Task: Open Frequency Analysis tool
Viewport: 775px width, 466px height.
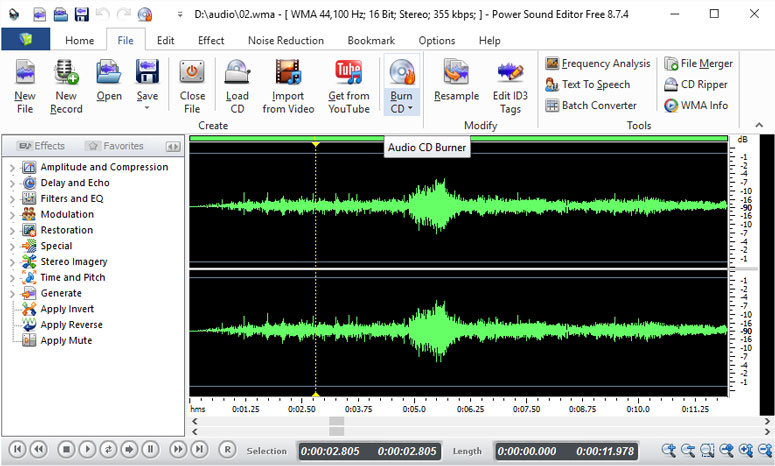Action: coord(596,63)
